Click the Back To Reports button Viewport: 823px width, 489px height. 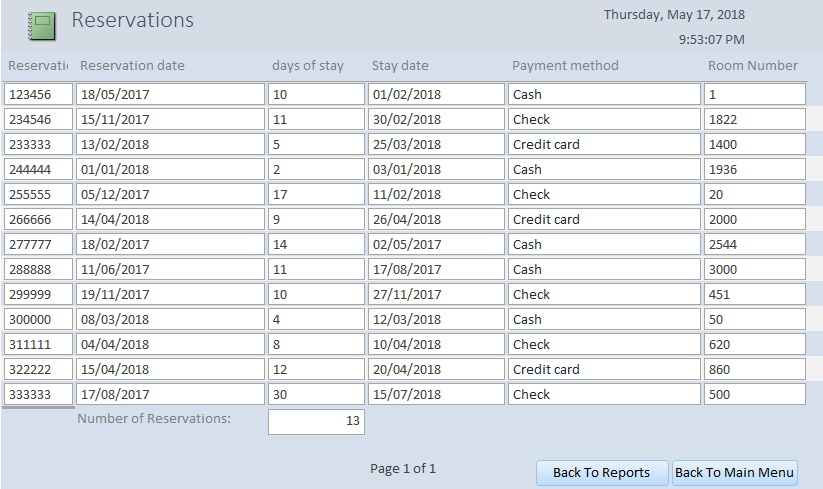tap(601, 473)
